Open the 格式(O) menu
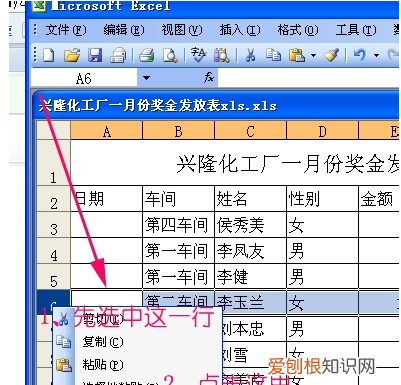The width and height of the screenshot is (401, 385). pos(298,30)
